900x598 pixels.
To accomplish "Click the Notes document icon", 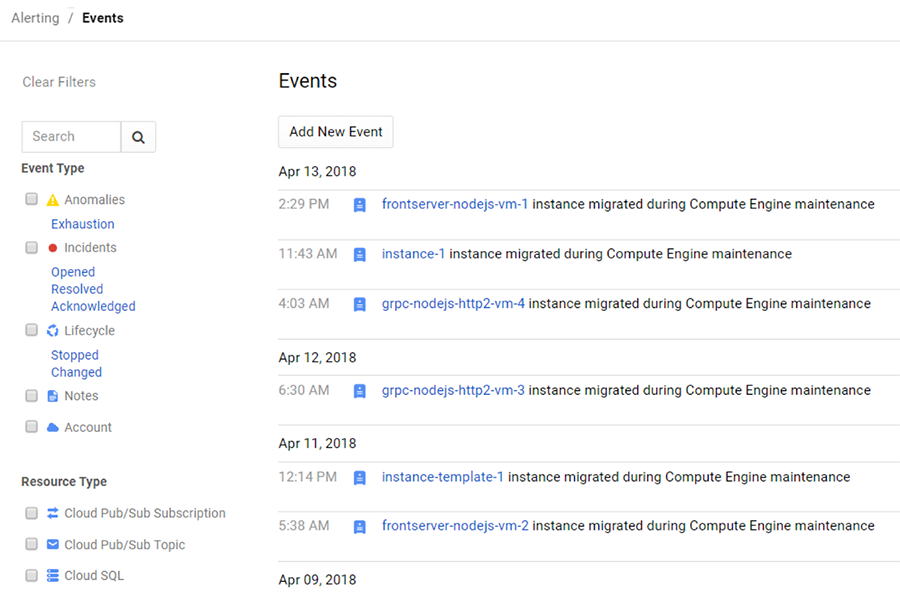I will 53,396.
